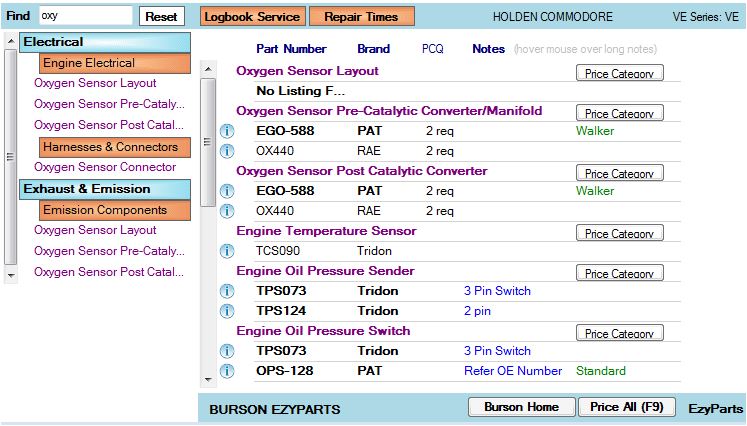
Task: Select part number TCS090
Action: pyautogui.click(x=278, y=251)
